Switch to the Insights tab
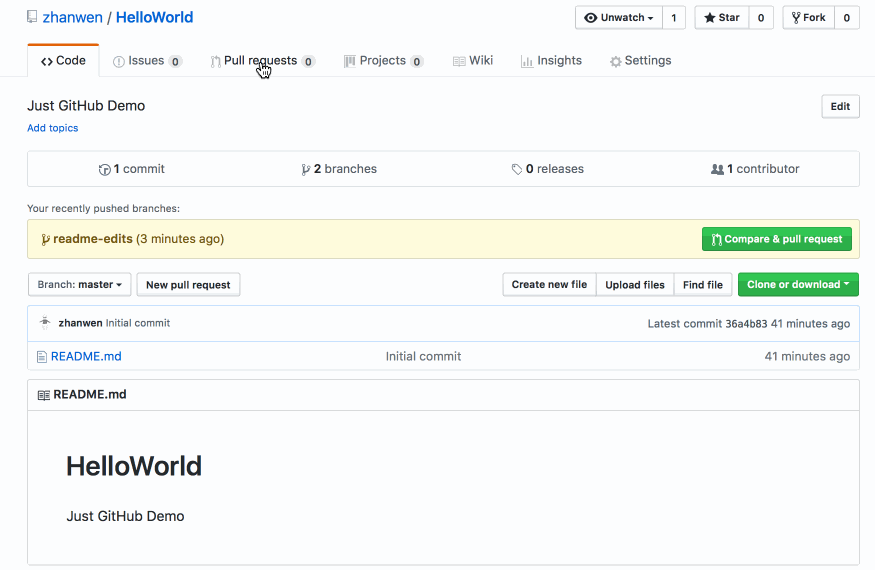This screenshot has height=570, width=875. pyautogui.click(x=551, y=60)
